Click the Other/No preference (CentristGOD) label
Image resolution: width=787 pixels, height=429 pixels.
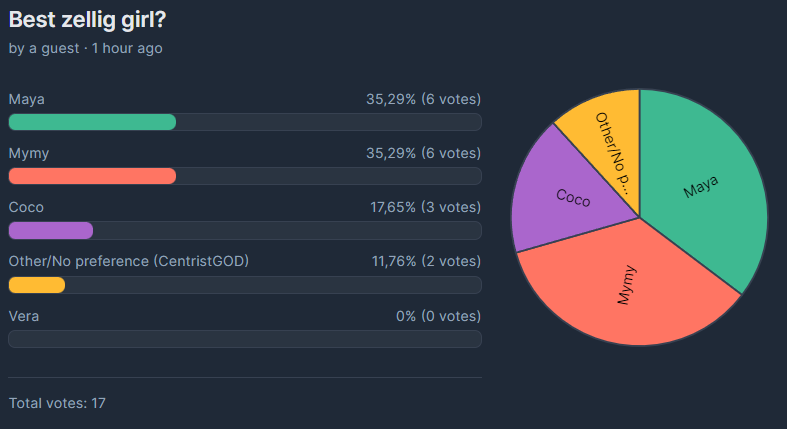(x=128, y=261)
